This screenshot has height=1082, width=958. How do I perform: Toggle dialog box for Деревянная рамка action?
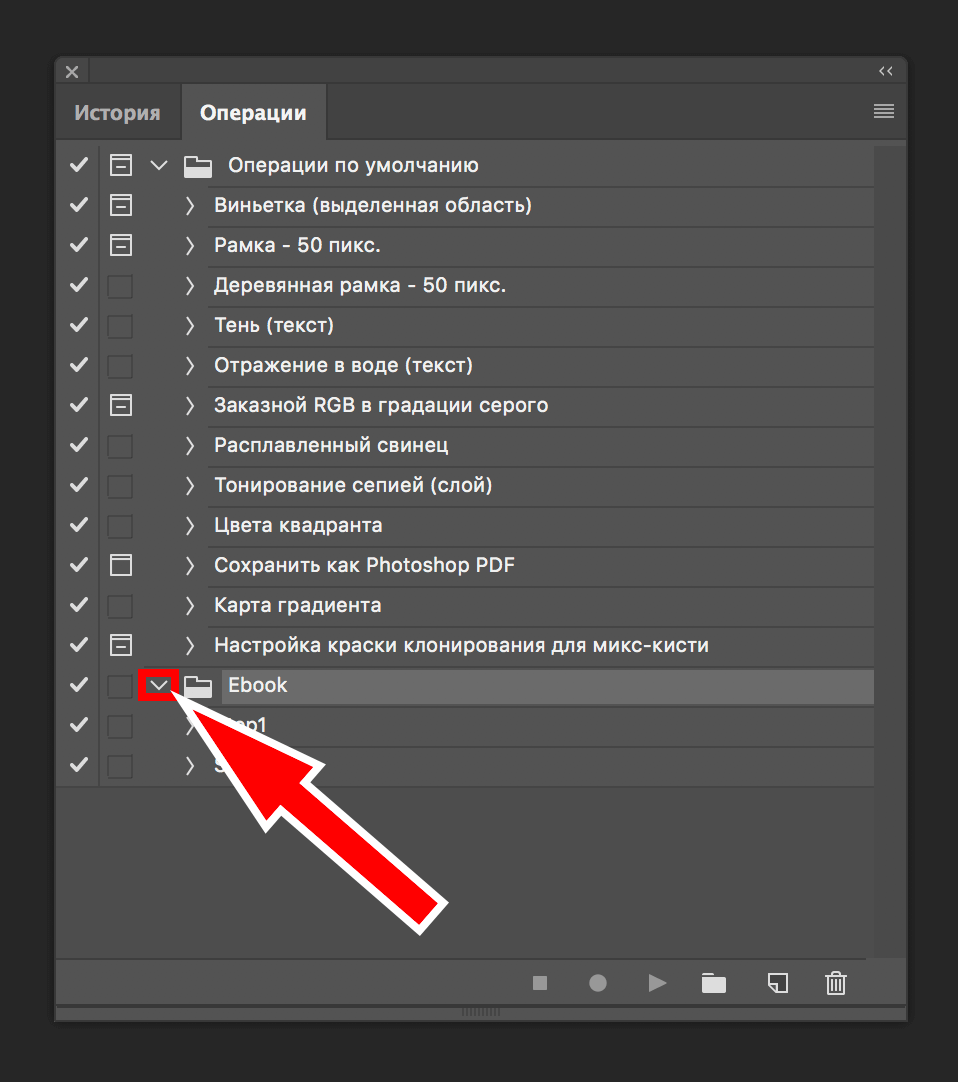(x=120, y=286)
